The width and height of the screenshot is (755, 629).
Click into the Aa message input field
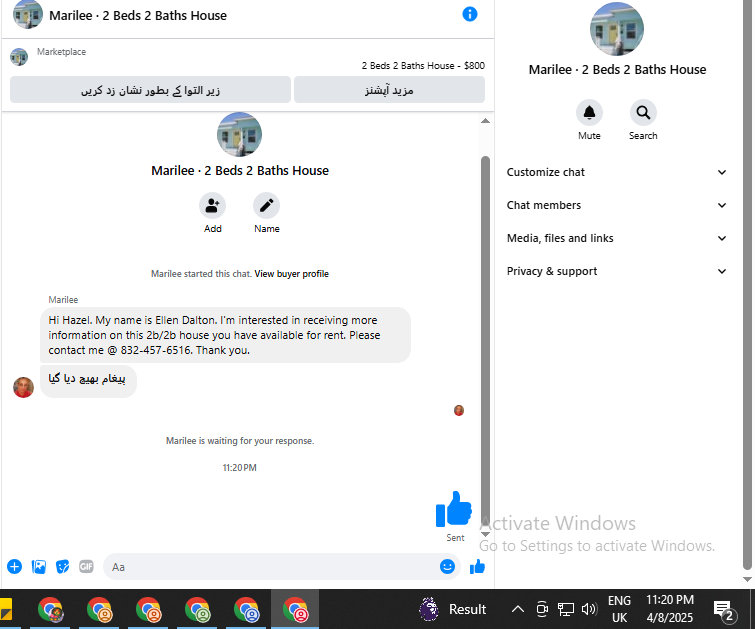click(270, 567)
